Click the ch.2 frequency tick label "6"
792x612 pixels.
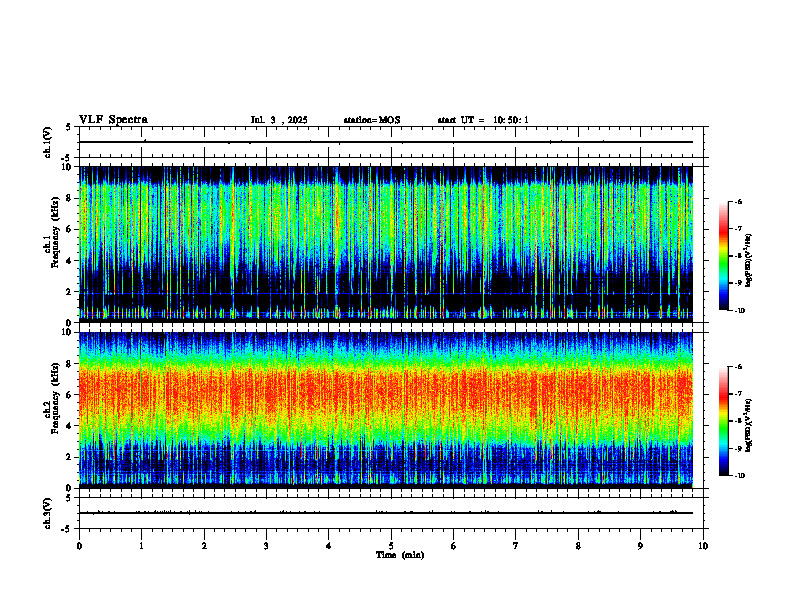(x=69, y=395)
